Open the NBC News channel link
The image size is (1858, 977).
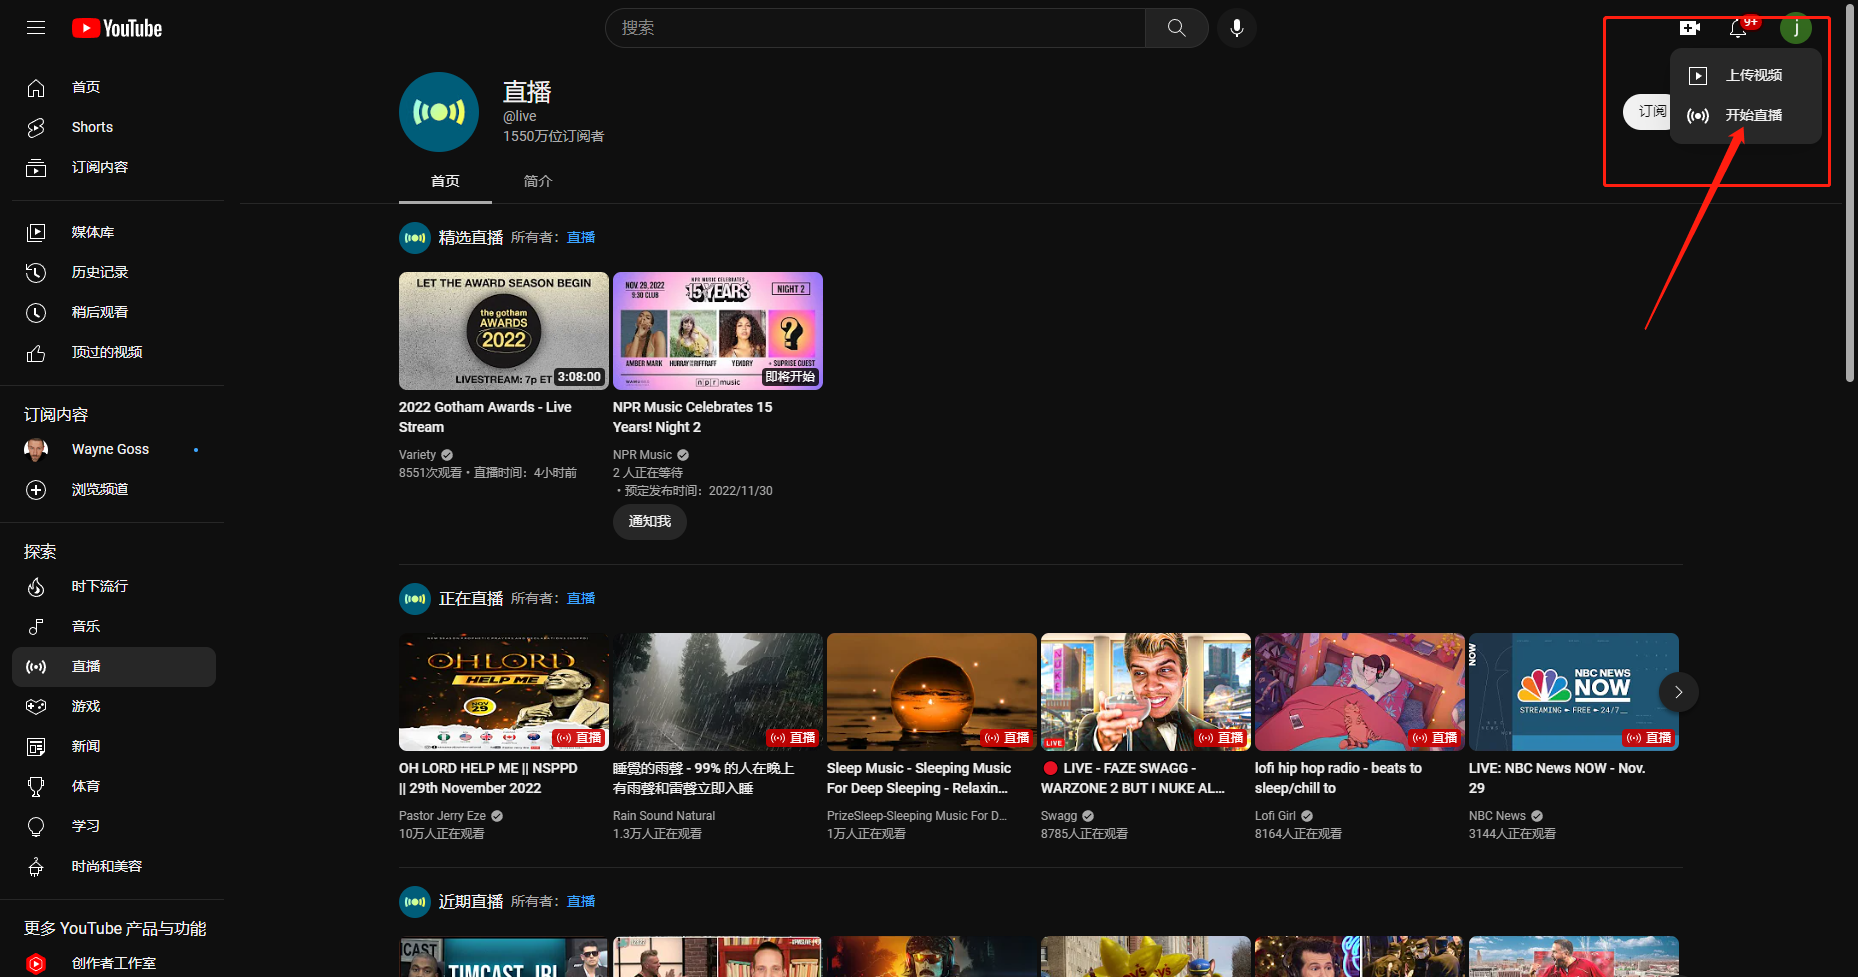[x=1497, y=816]
